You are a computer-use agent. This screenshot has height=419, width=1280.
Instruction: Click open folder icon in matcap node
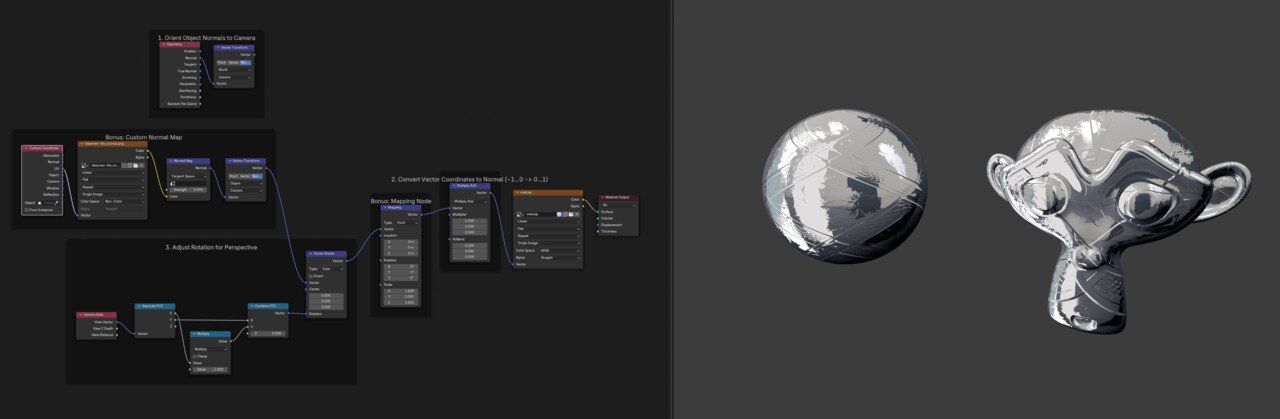(571, 214)
